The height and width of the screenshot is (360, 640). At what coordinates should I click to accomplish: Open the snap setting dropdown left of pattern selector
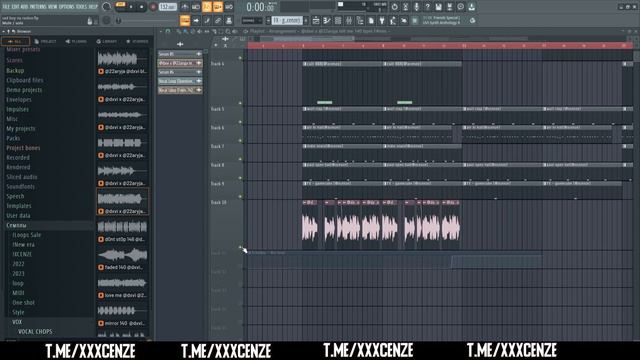252,20
